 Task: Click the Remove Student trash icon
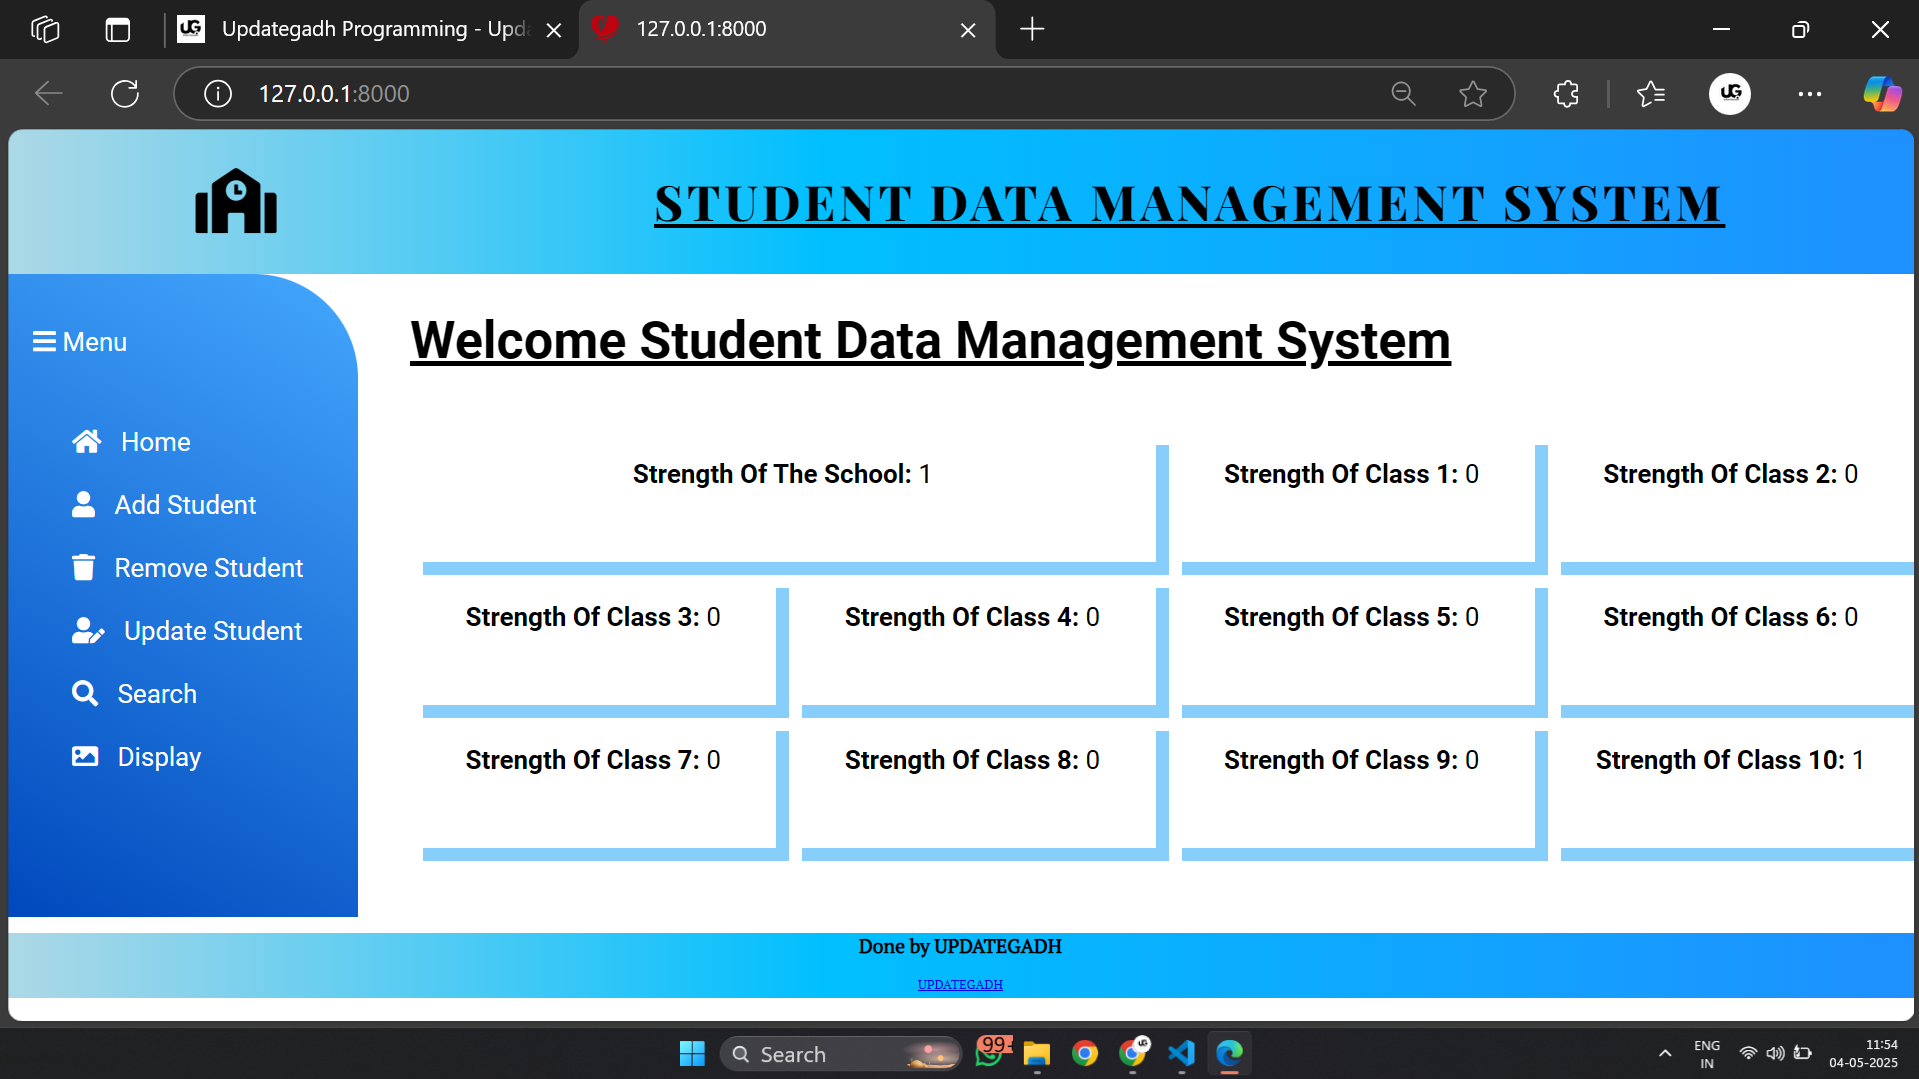point(84,567)
